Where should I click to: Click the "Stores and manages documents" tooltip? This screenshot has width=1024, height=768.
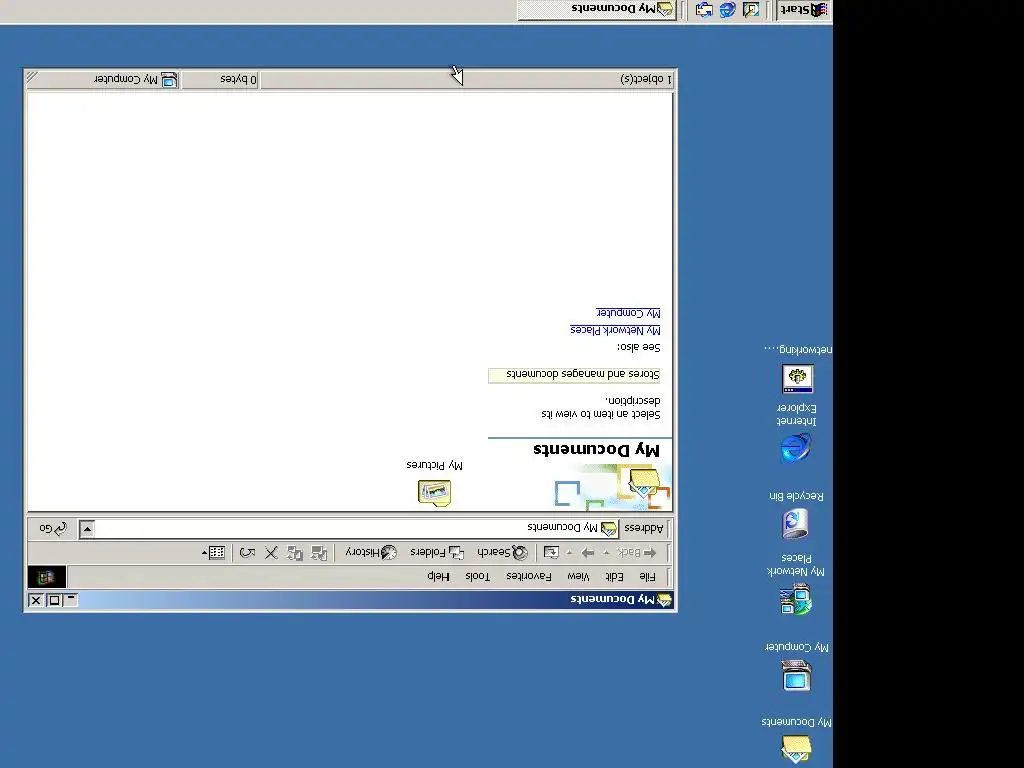coord(574,375)
